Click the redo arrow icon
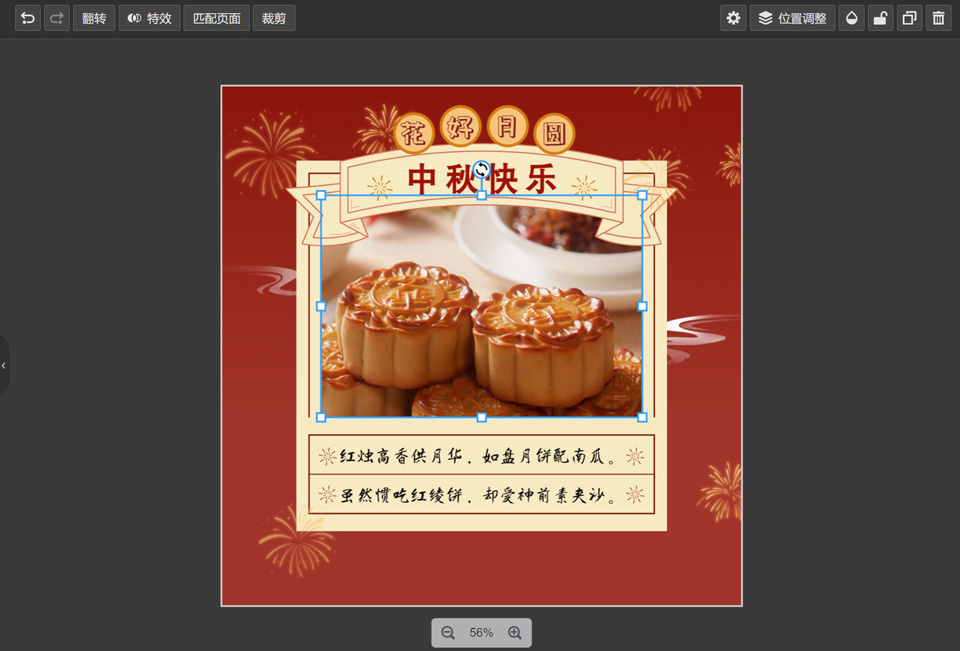This screenshot has width=960, height=651. (x=57, y=18)
